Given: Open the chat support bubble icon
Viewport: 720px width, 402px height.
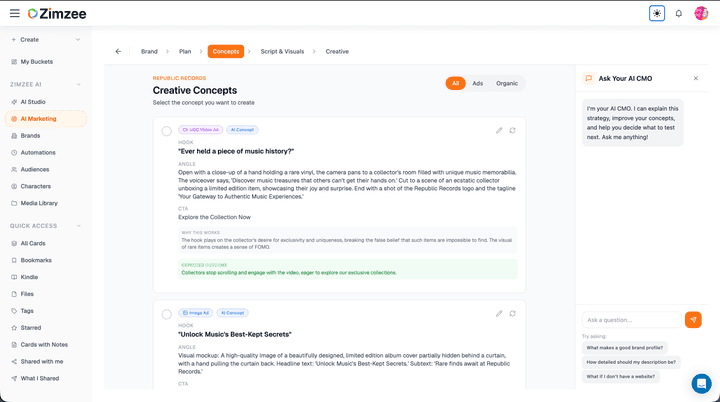Looking at the screenshot, I should point(701,383).
